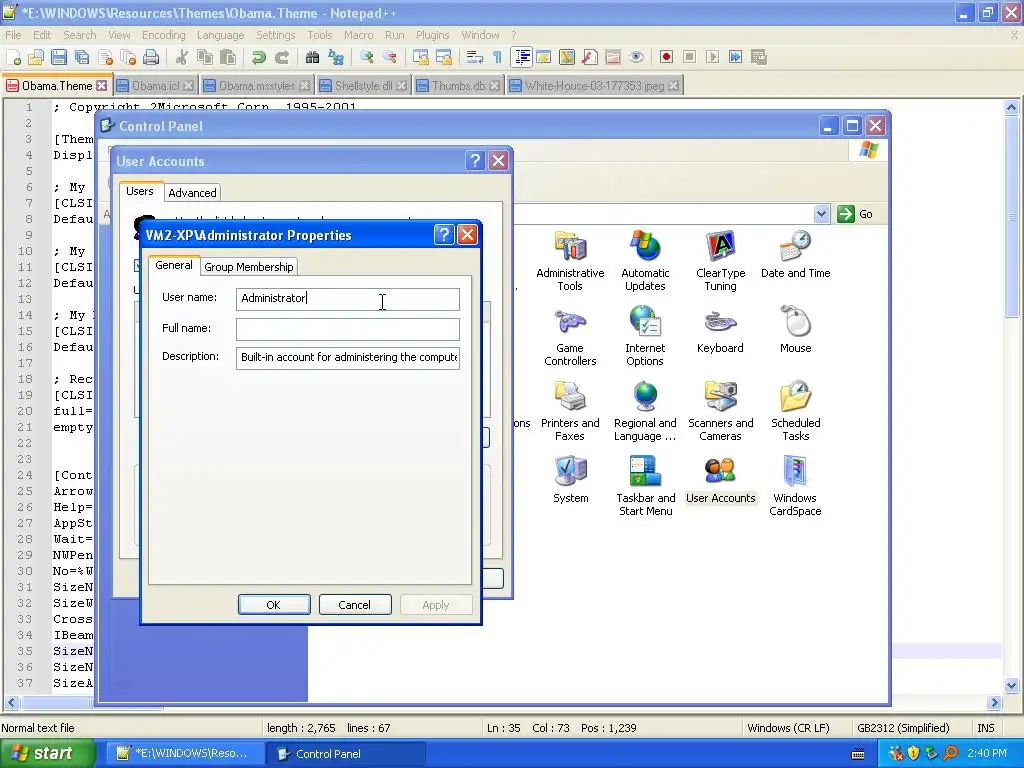The width and height of the screenshot is (1024, 768).
Task: Click OK in Administrator Properties
Action: coord(274,605)
